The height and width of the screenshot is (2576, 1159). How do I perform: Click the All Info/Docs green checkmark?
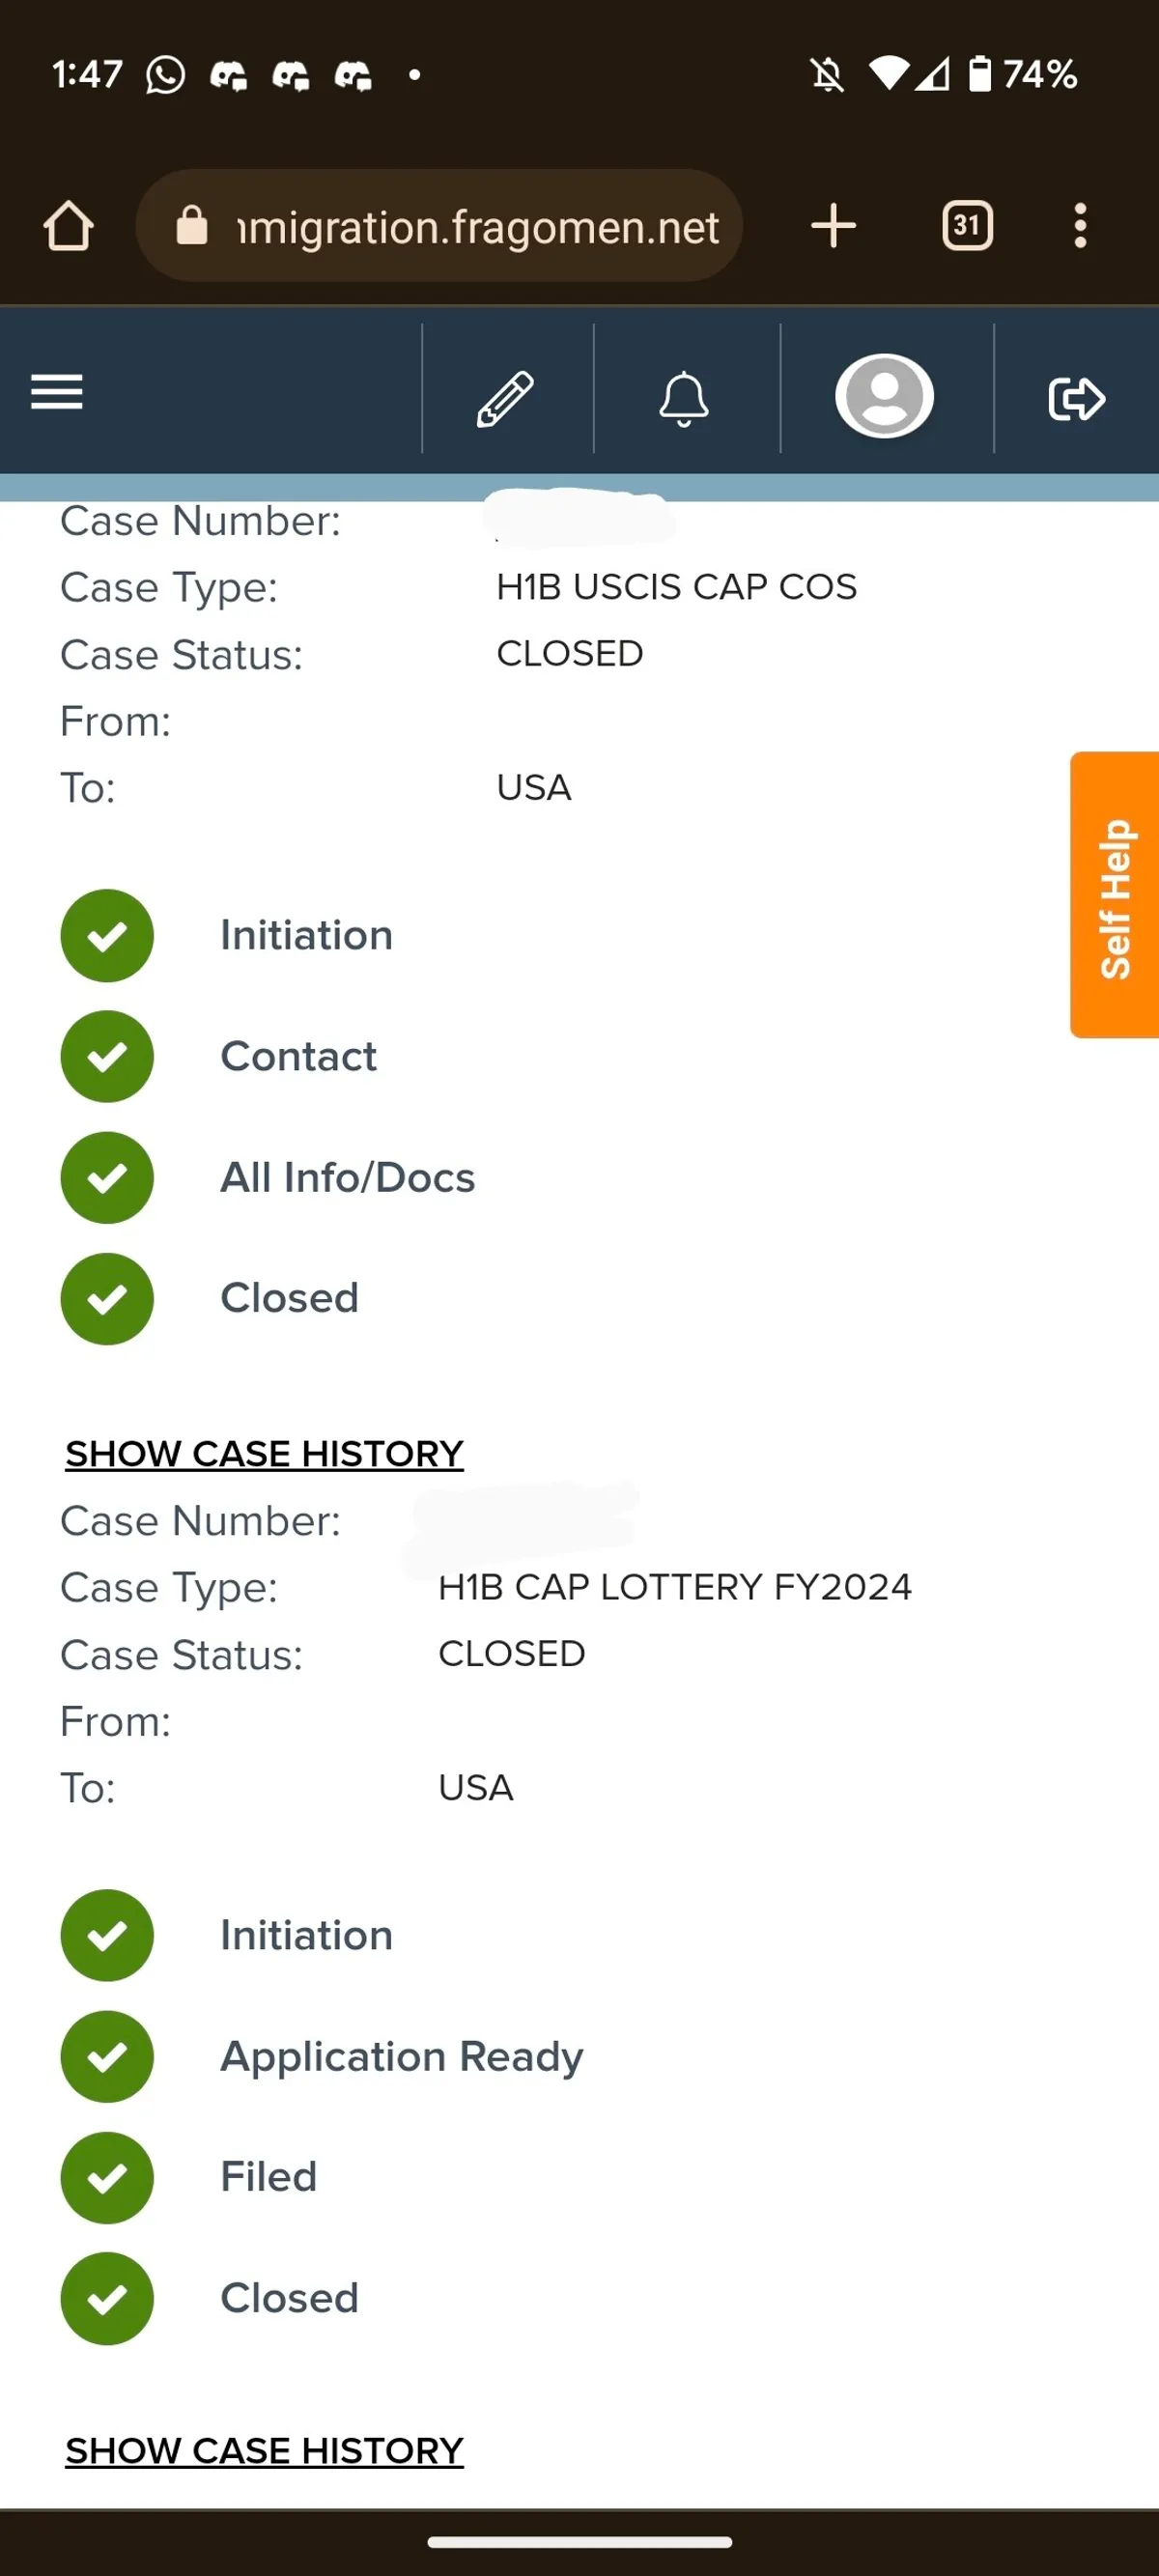tap(107, 1177)
